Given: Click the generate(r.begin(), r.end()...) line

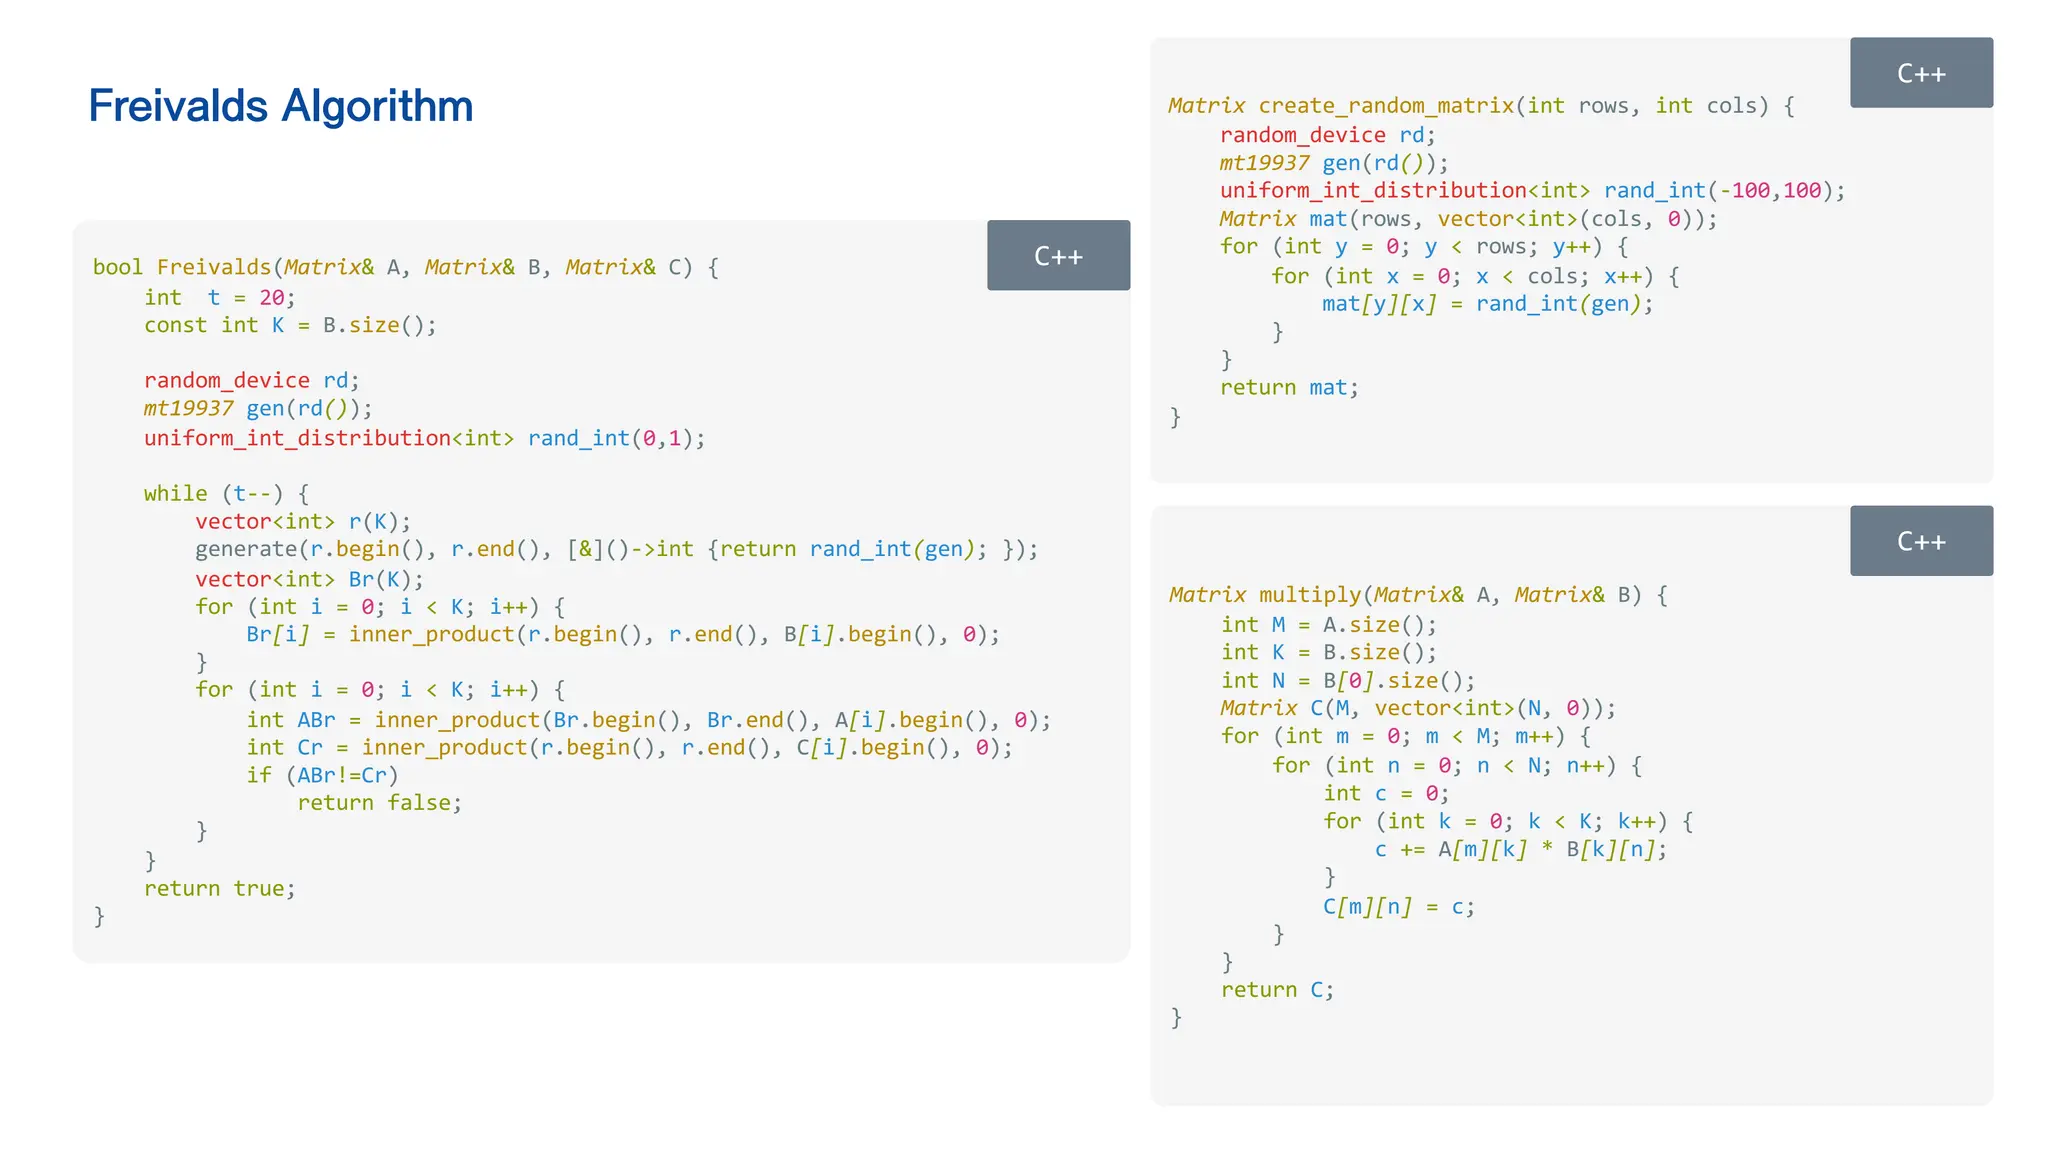Looking at the screenshot, I should (616, 549).
